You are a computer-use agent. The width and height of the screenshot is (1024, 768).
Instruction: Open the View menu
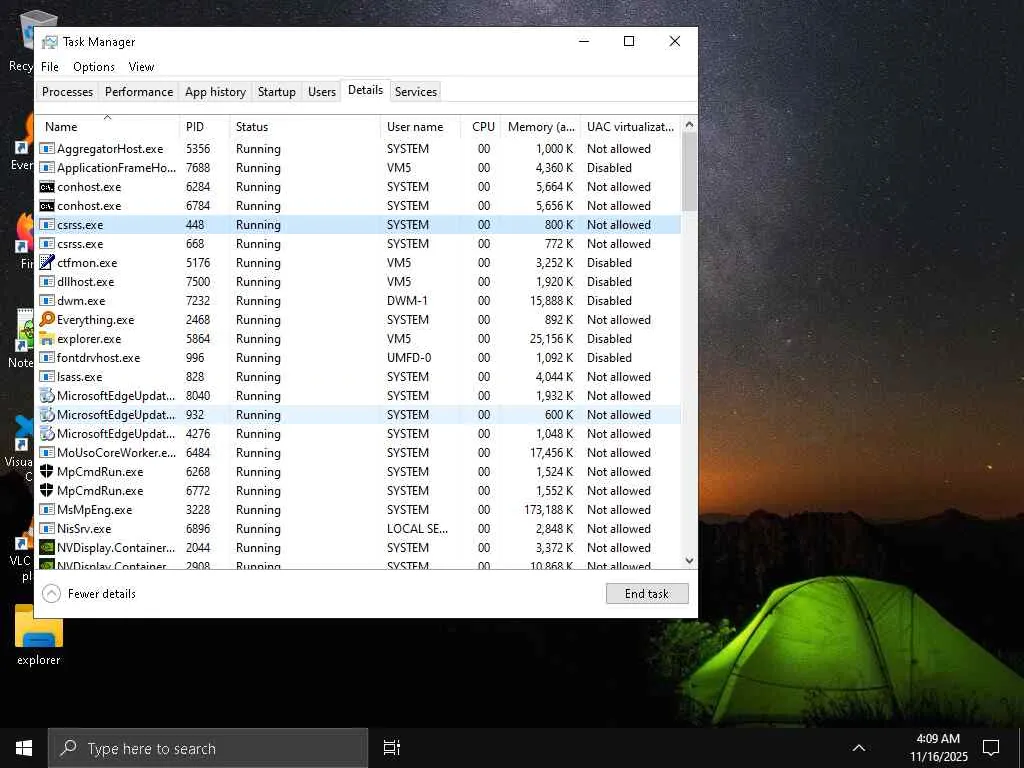click(141, 67)
